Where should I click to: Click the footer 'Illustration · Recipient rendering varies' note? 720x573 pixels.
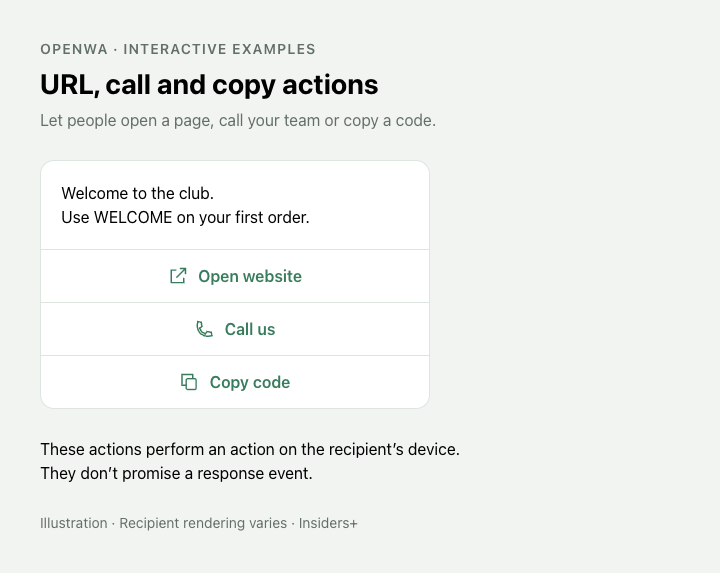198,523
